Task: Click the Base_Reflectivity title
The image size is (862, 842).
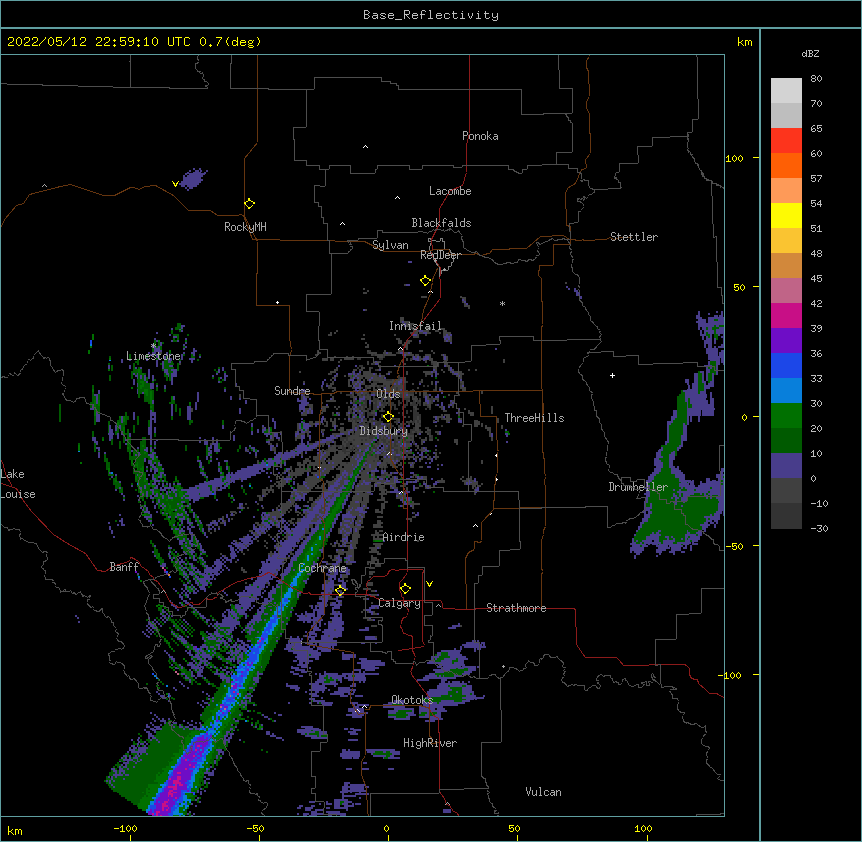Action: tap(431, 15)
